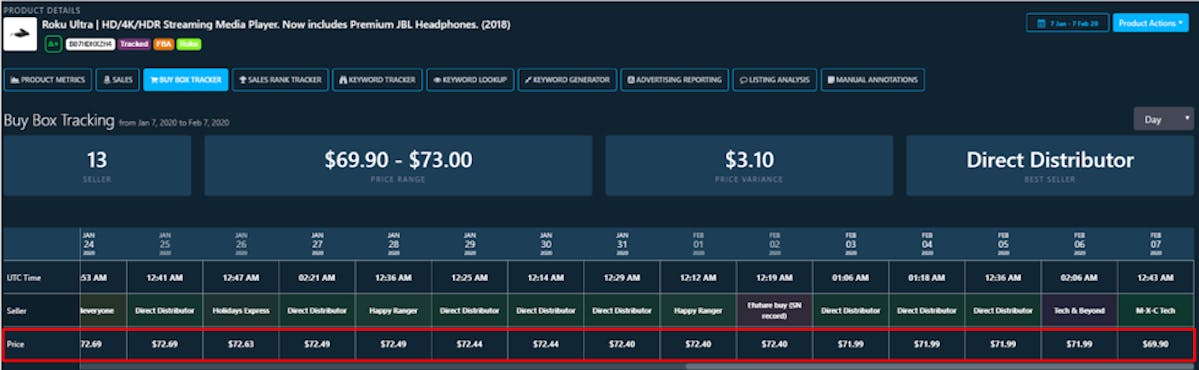Click the $72.40 price under Feb 02
Image resolution: width=1199 pixels, height=370 pixels.
[x=775, y=344]
